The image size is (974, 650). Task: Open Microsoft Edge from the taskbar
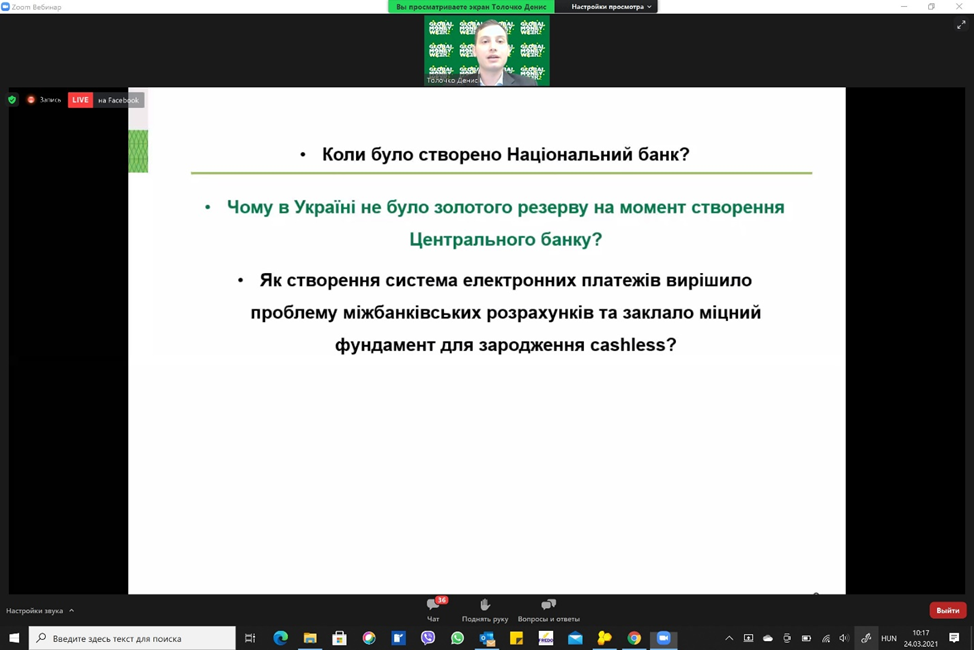280,638
